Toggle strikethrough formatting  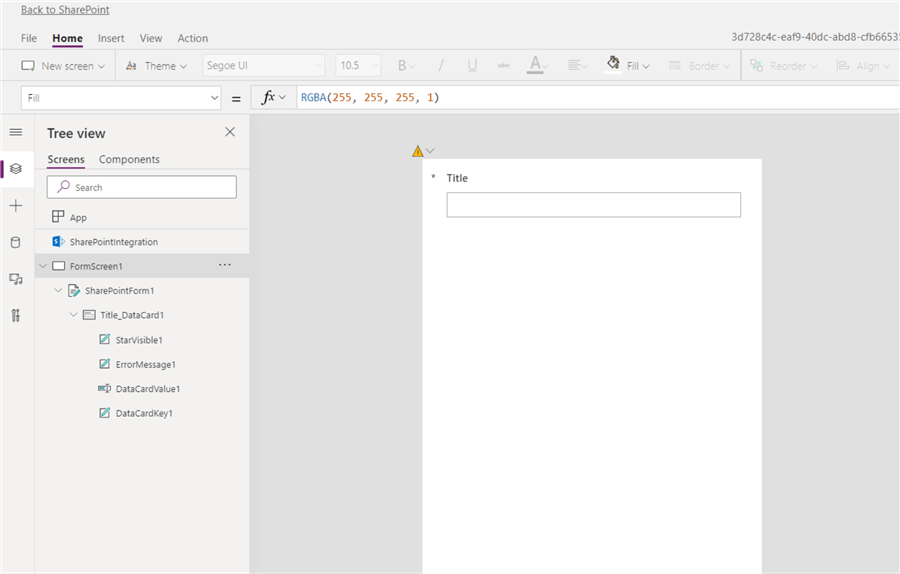503,65
